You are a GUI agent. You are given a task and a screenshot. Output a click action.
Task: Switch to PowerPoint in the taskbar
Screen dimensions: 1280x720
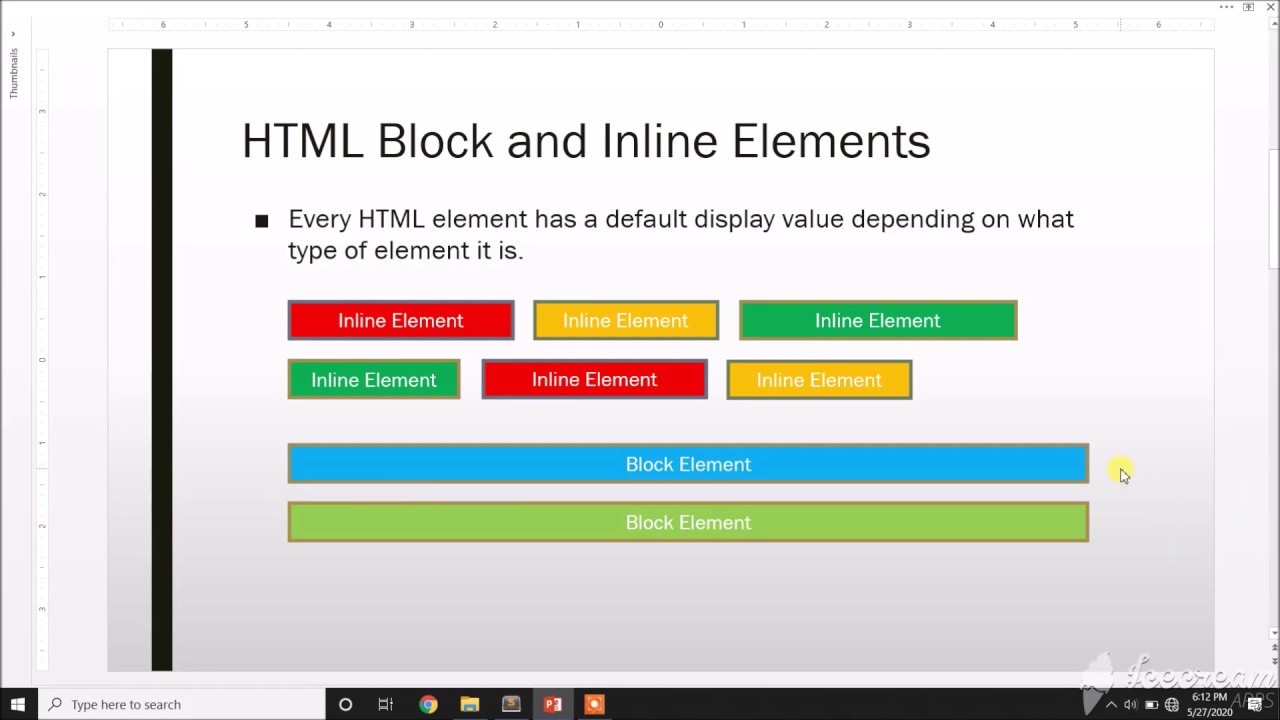click(552, 704)
